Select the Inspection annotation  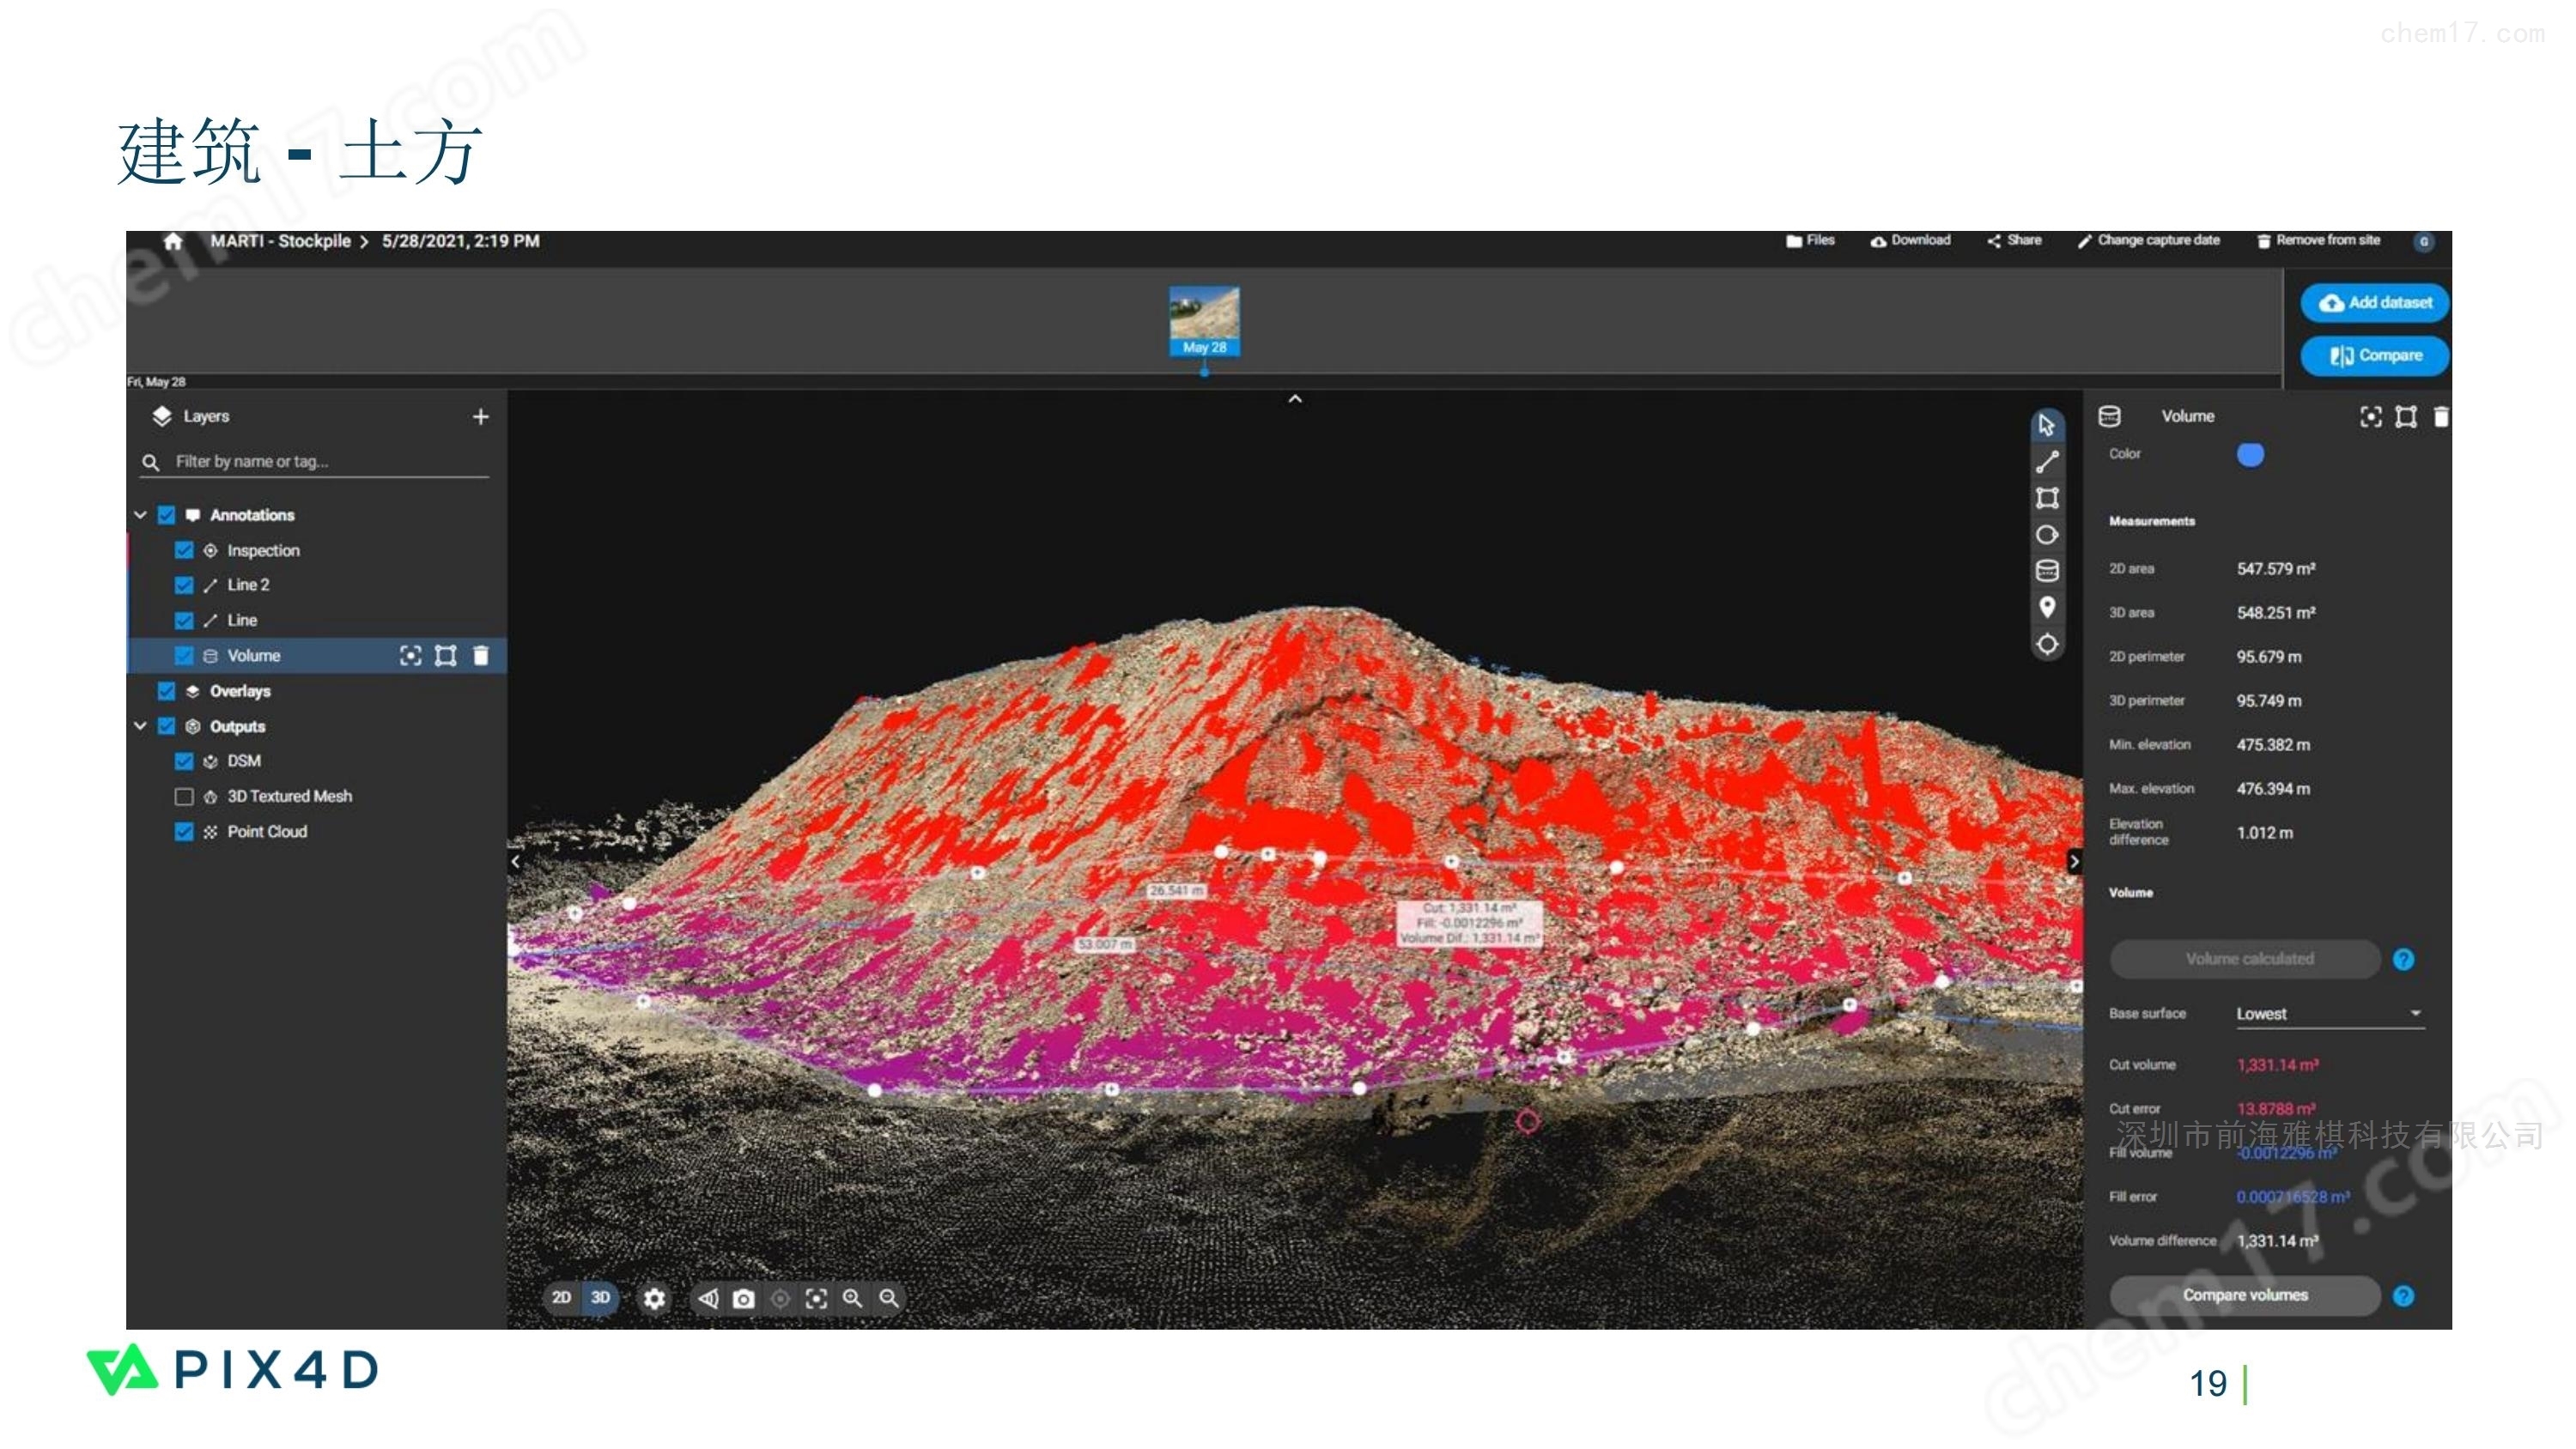tap(263, 550)
